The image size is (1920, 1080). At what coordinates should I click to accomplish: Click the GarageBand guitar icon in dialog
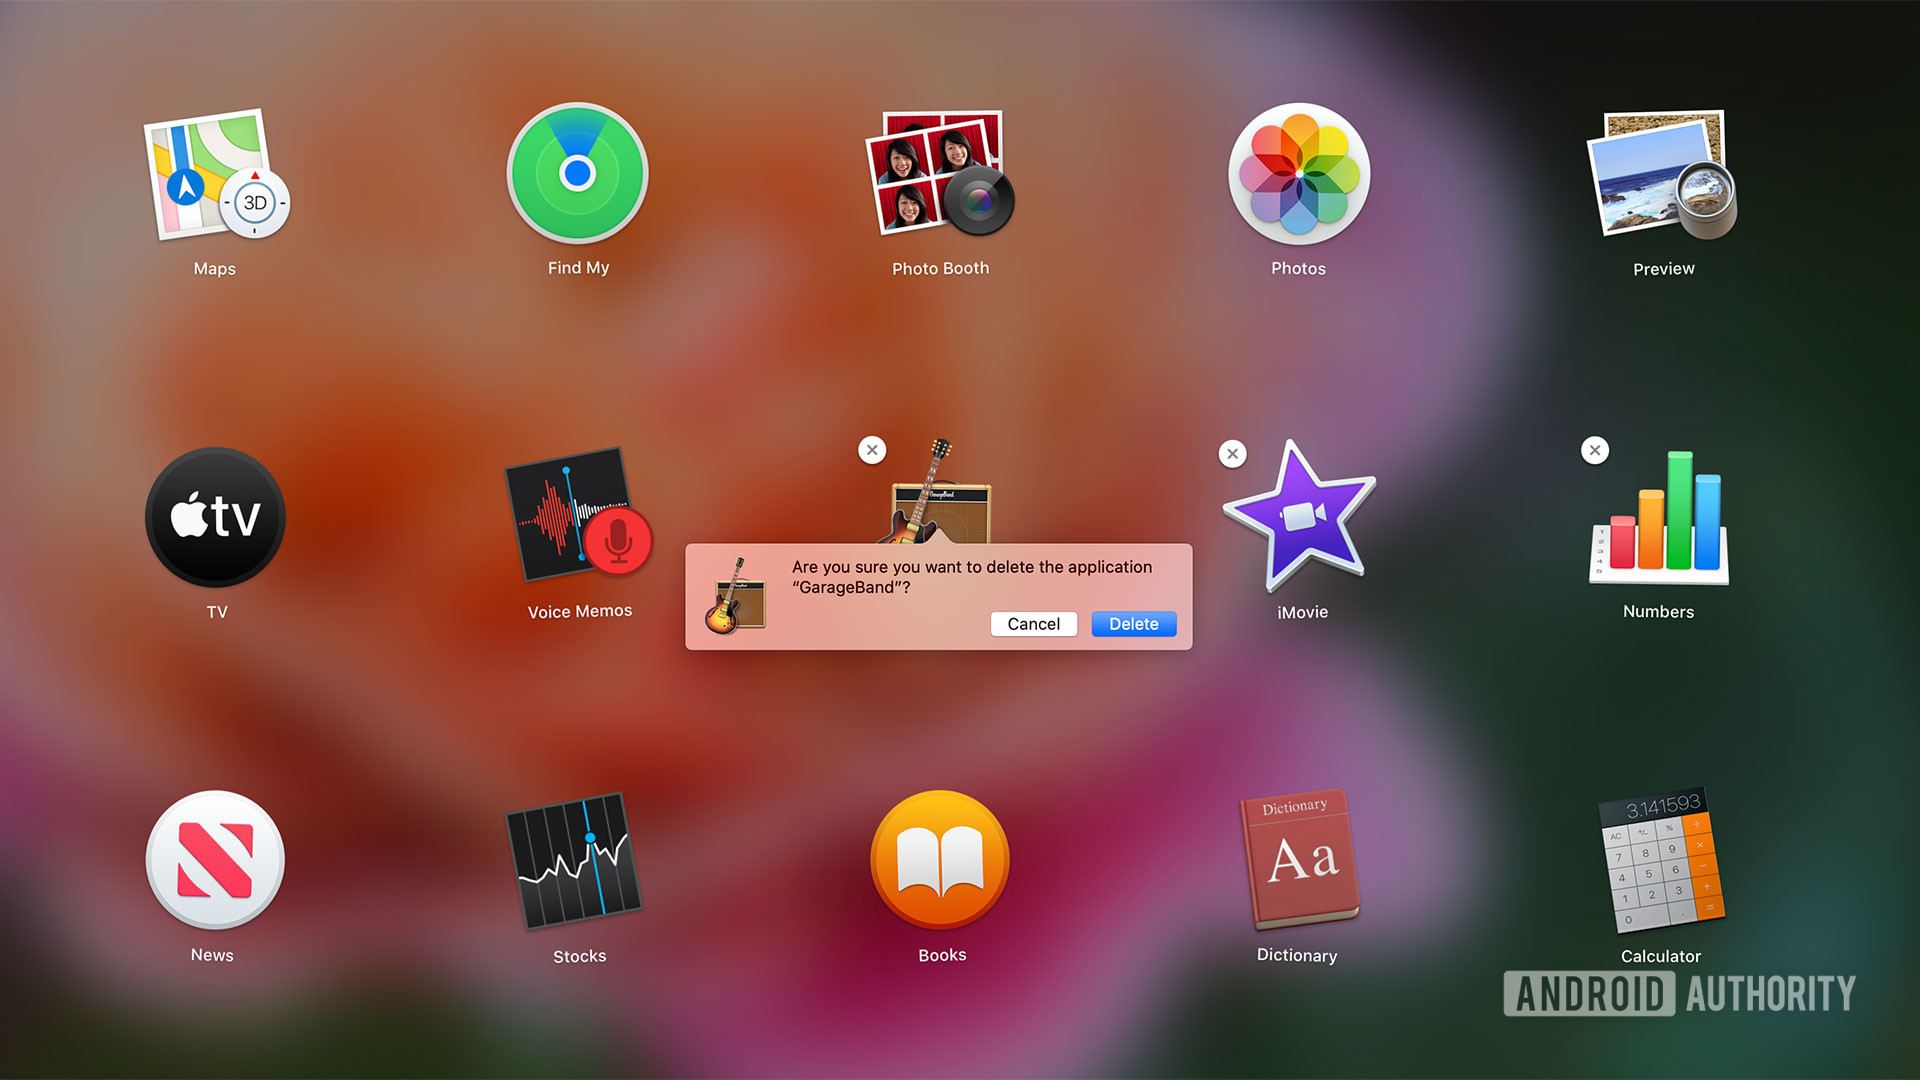735,598
